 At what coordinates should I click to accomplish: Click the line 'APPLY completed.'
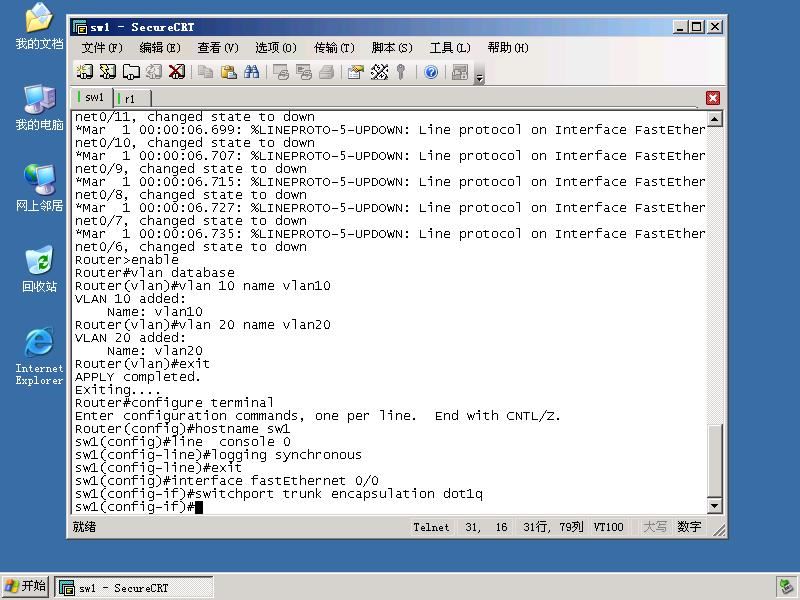coord(138,377)
